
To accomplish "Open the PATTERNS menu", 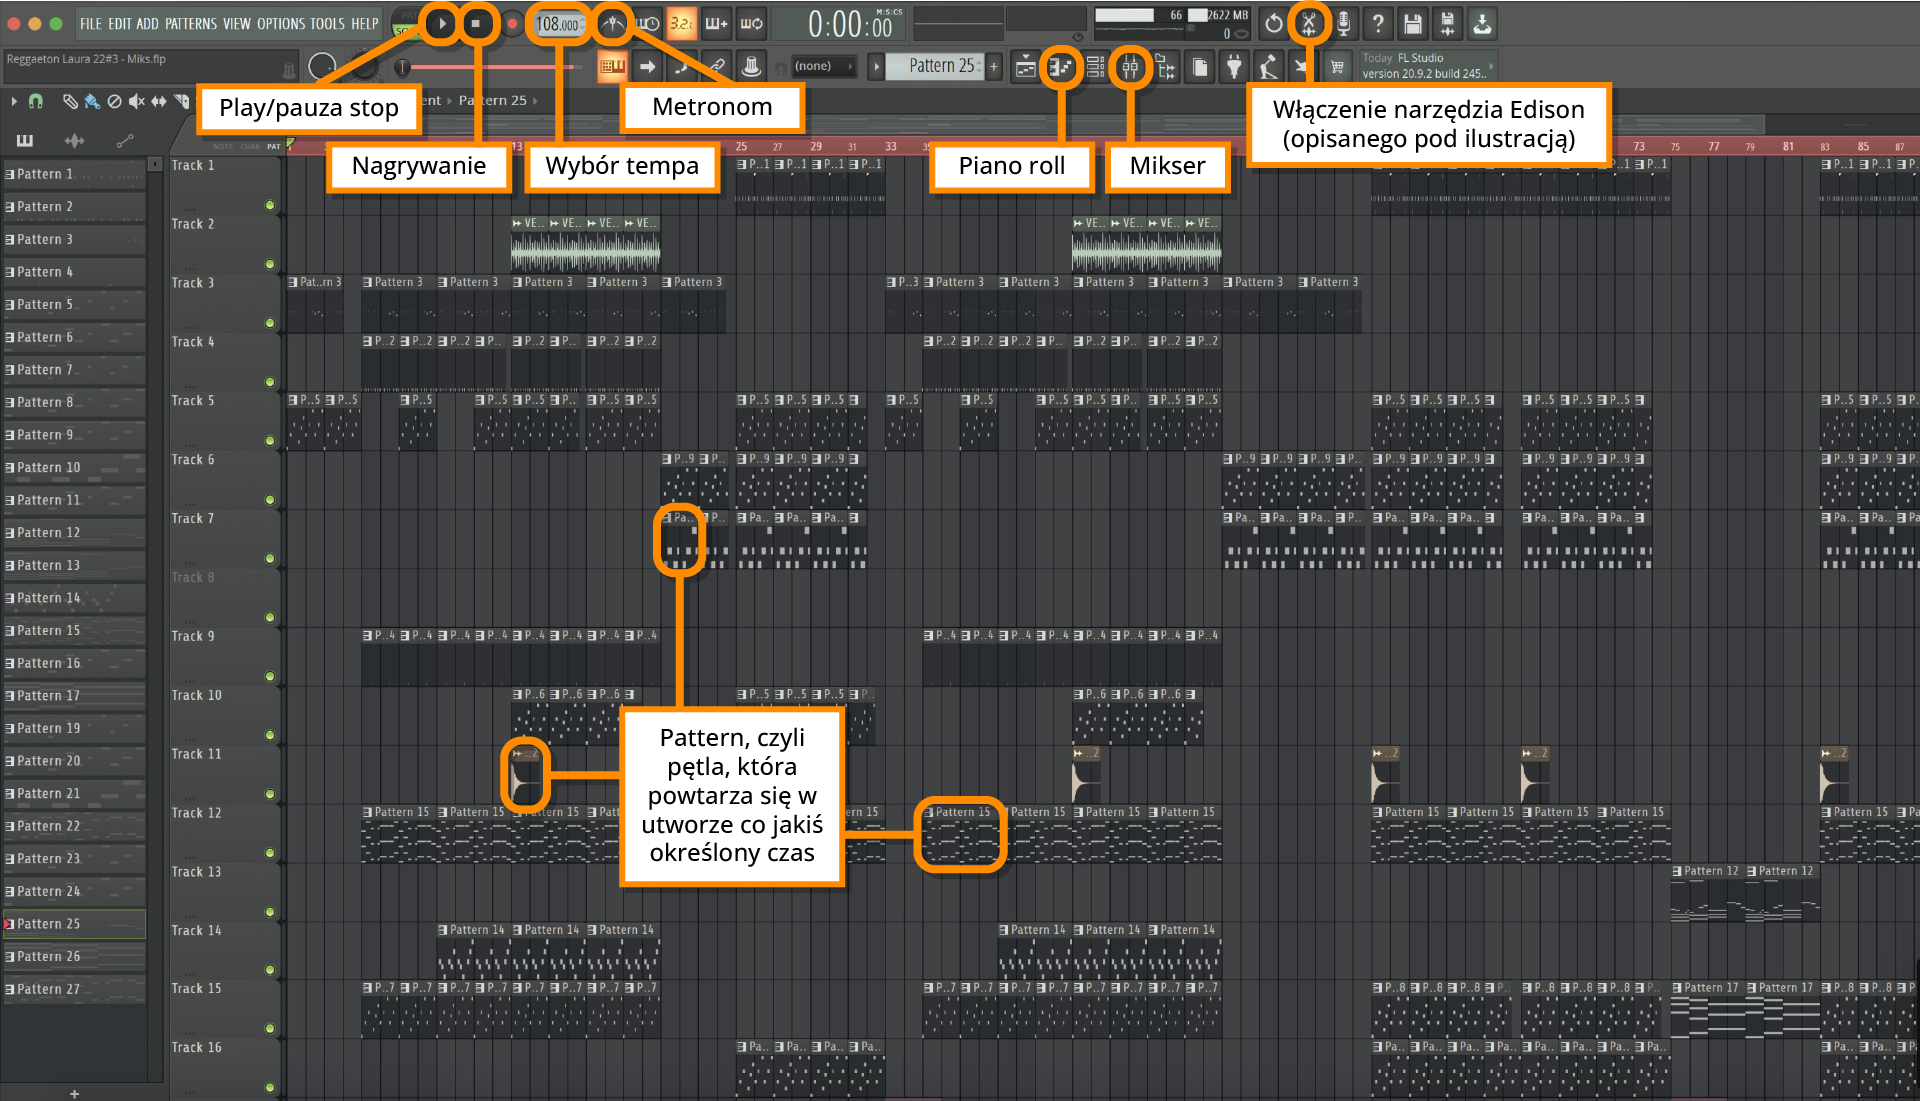I will 192,23.
